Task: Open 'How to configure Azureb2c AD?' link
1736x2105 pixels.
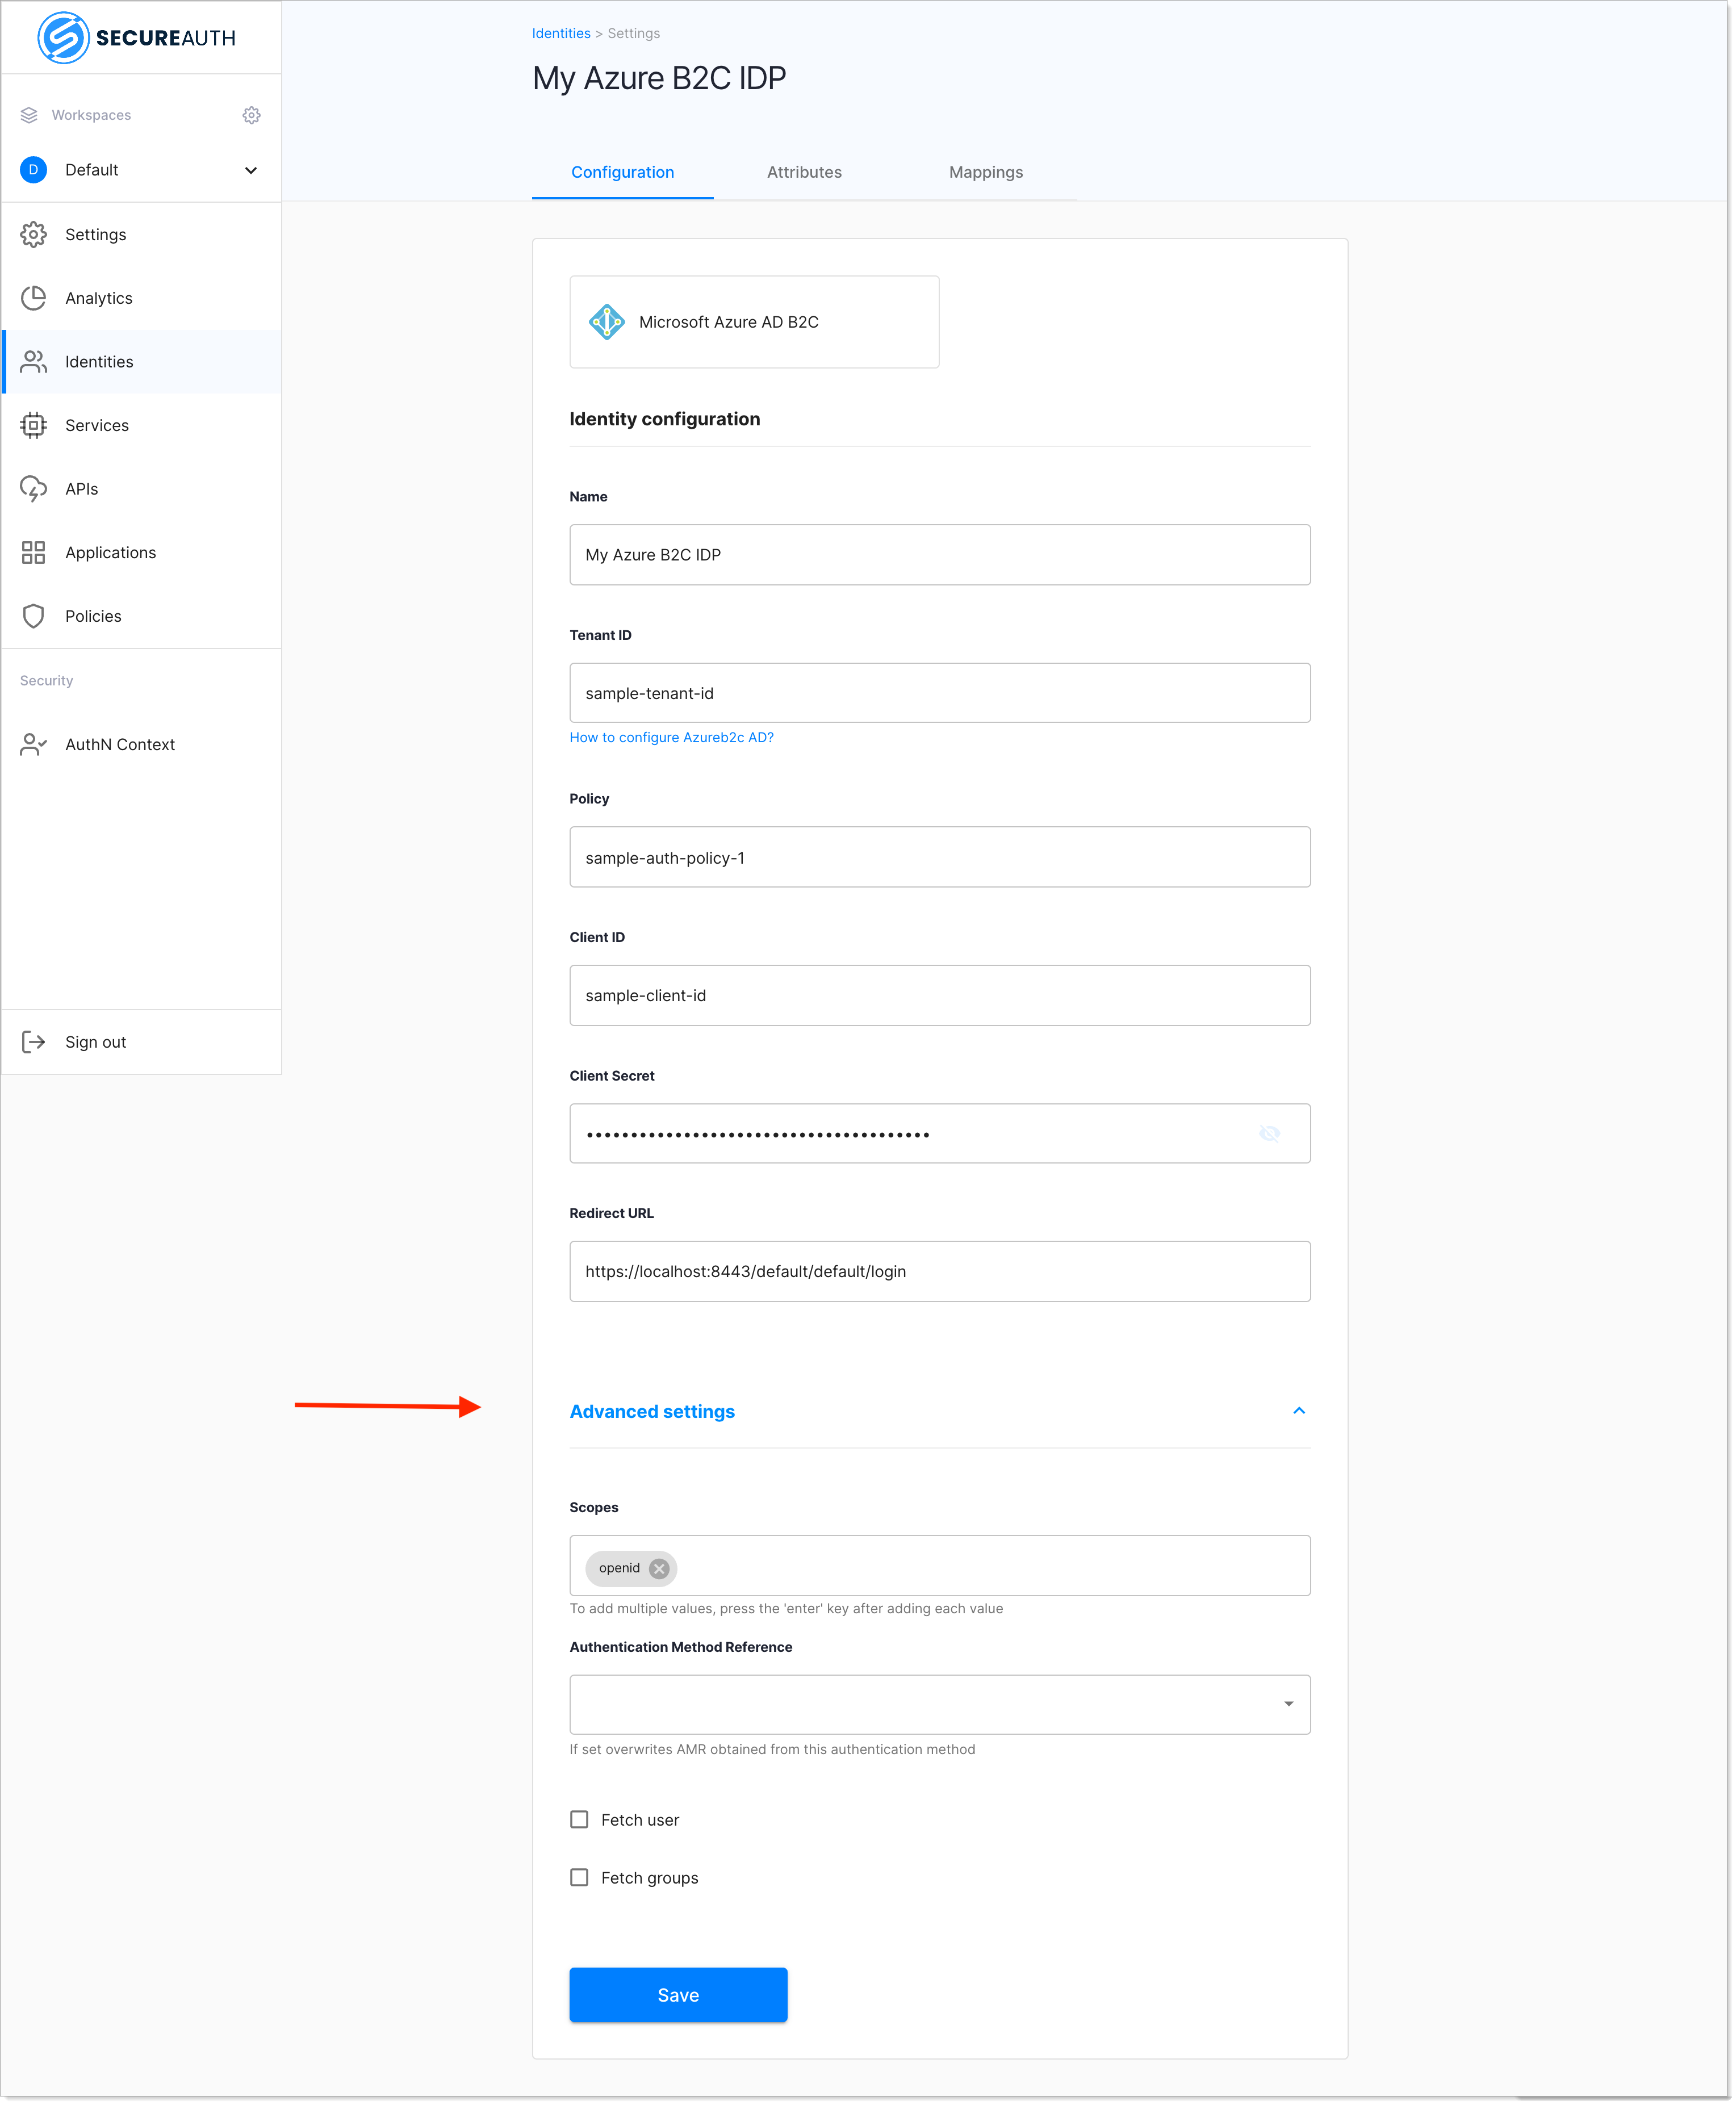Action: click(x=672, y=738)
